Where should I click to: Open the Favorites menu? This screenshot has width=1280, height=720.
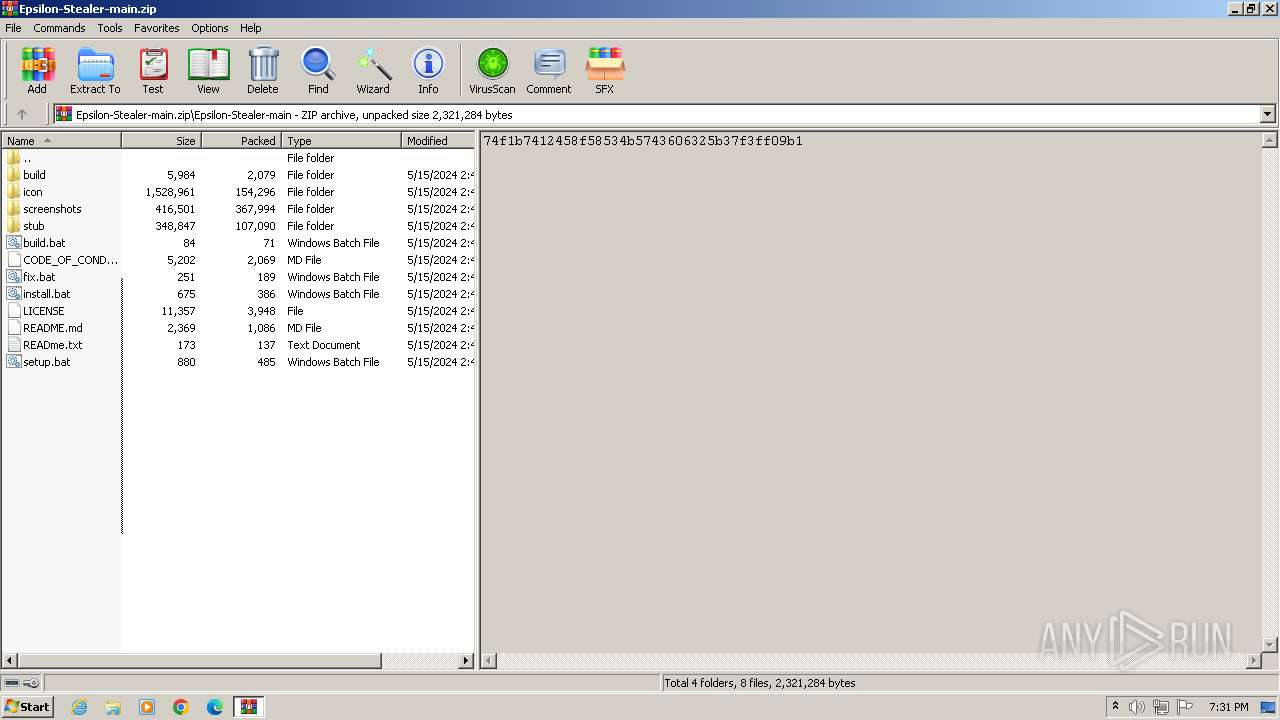157,28
